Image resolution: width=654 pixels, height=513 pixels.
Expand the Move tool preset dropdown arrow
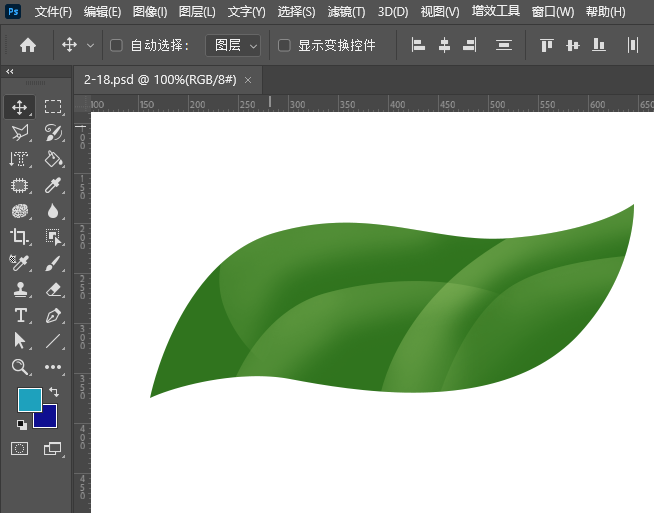91,45
